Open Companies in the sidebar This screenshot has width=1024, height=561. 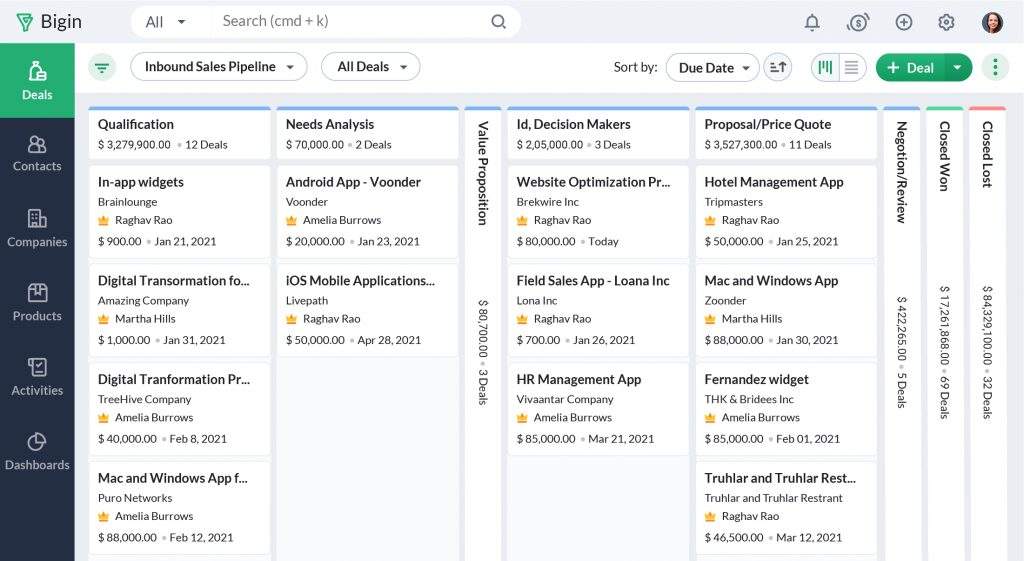[x=37, y=229]
